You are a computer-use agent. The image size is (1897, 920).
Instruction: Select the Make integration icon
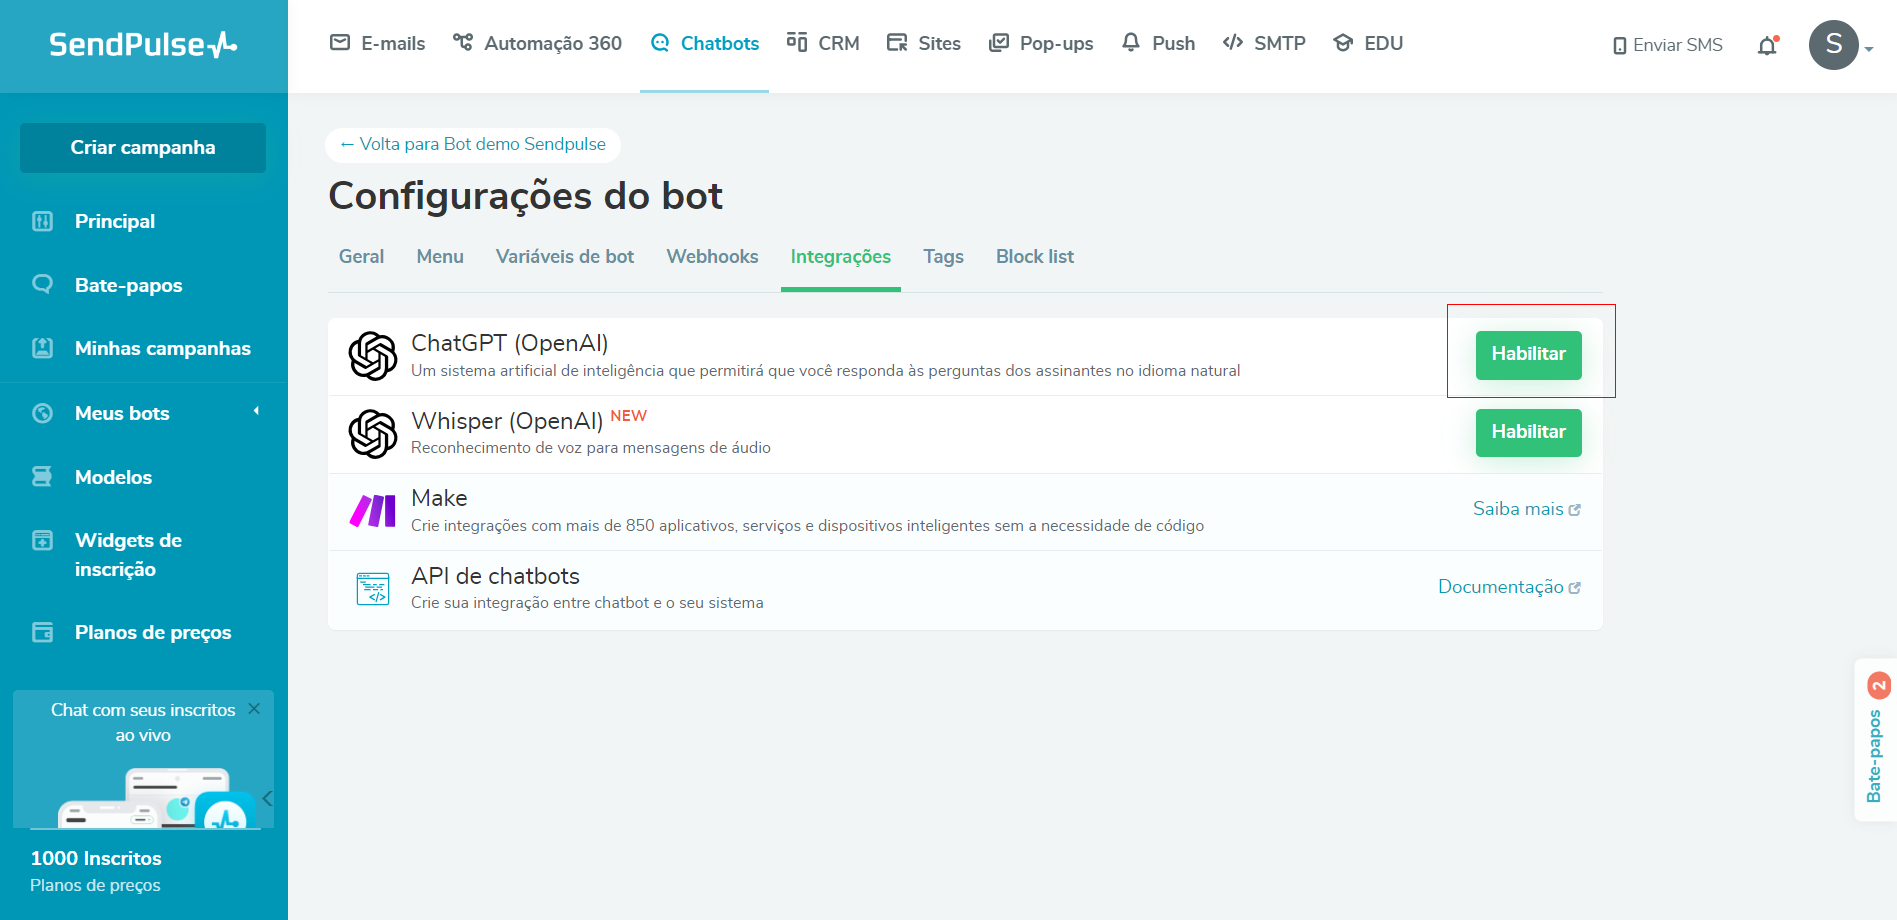pyautogui.click(x=372, y=510)
